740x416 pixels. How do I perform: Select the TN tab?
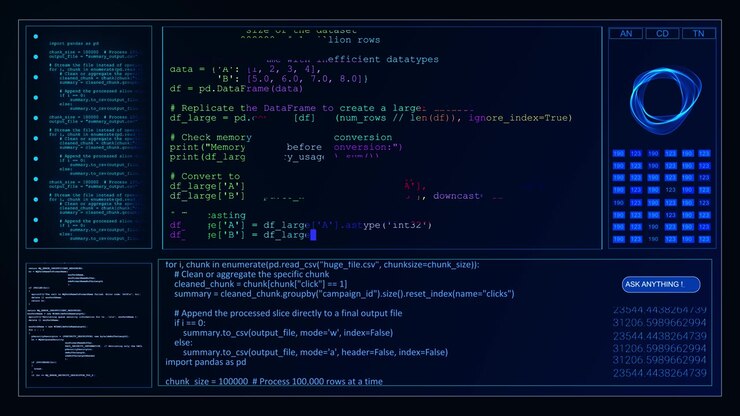coord(698,34)
